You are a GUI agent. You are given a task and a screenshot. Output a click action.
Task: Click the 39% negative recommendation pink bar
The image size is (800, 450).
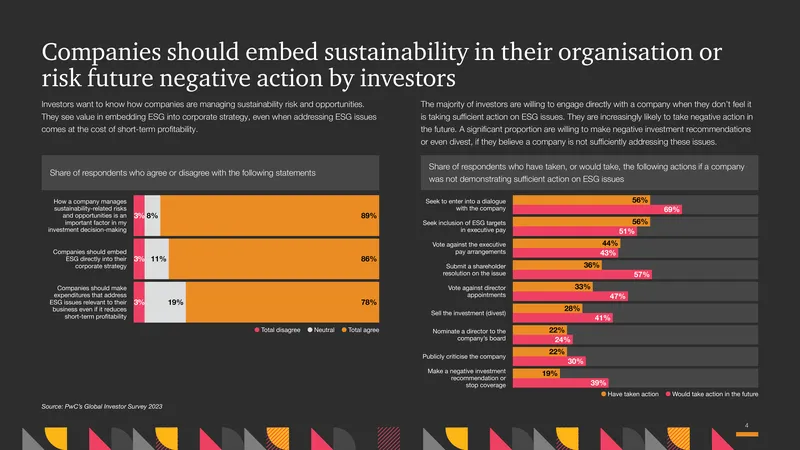pos(560,383)
